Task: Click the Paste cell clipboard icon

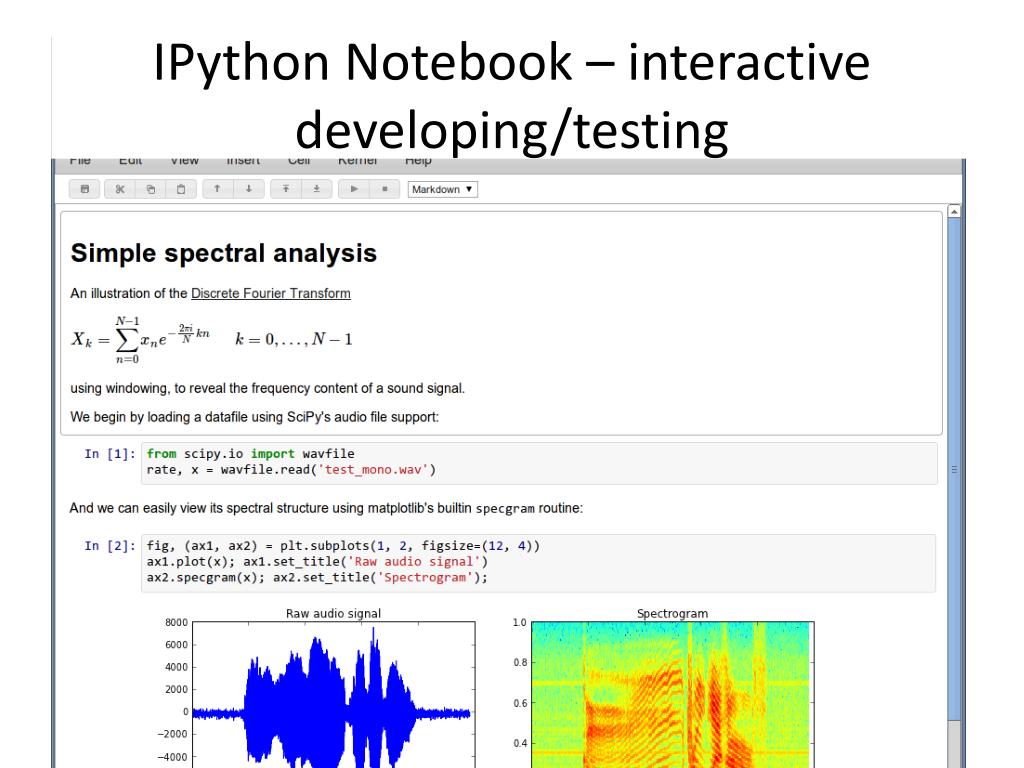Action: (x=181, y=189)
